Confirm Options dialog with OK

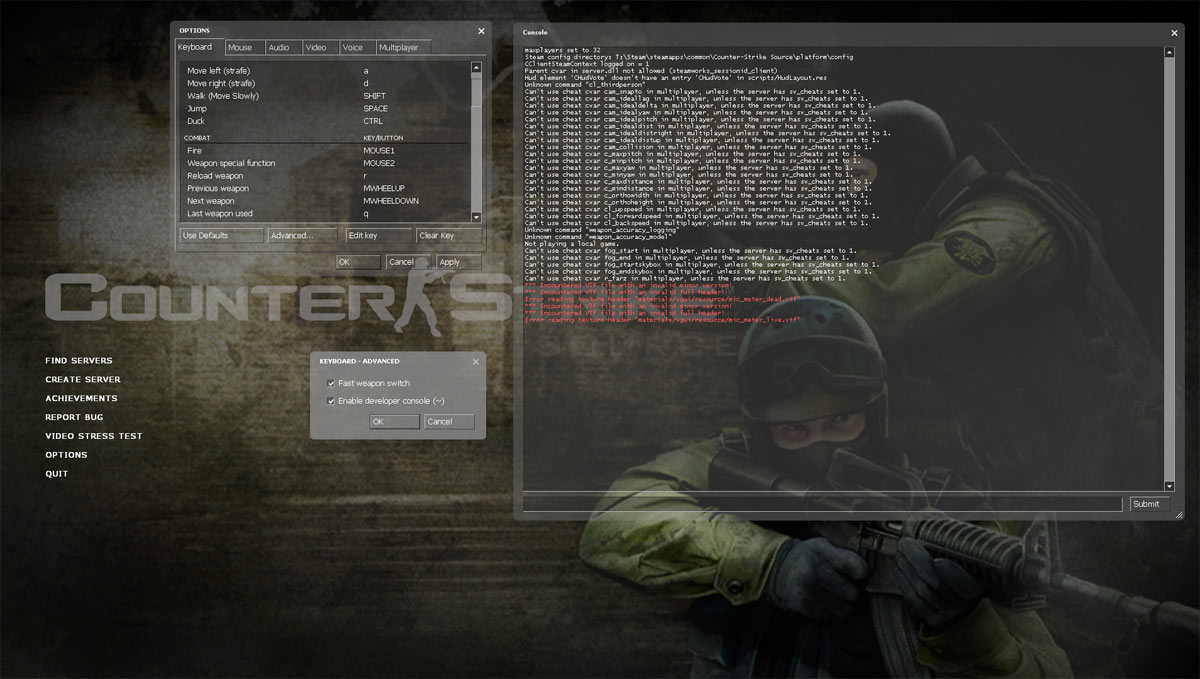(358, 262)
